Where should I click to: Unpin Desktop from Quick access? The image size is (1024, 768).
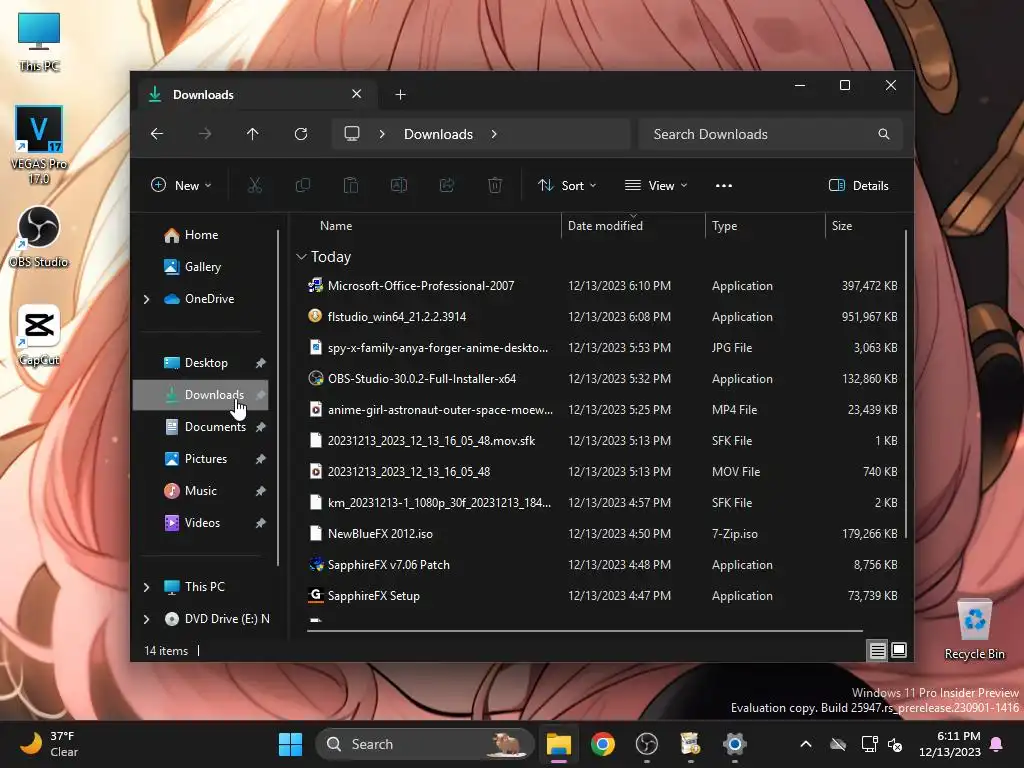[261, 363]
